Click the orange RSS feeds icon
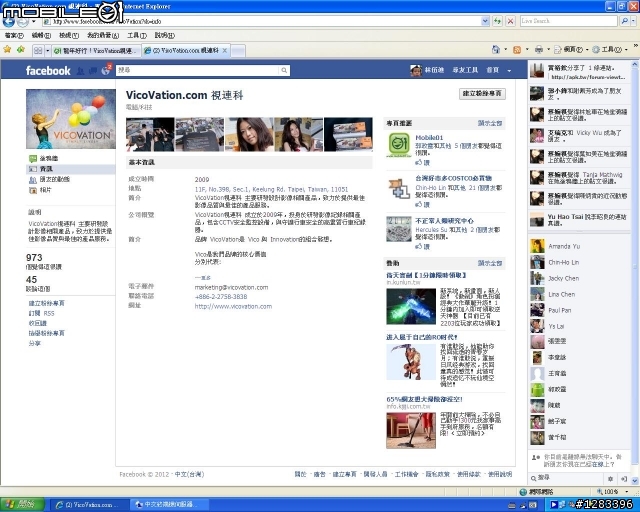This screenshot has height=512, width=640. coord(517,50)
